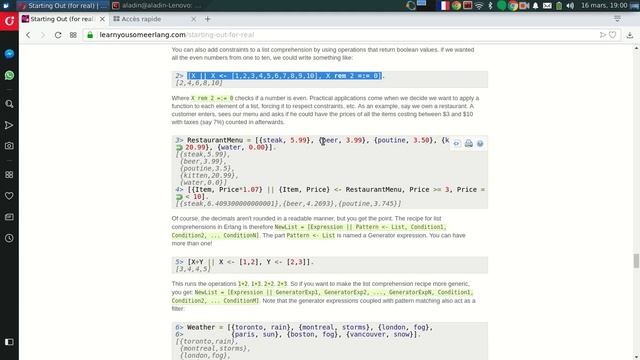This screenshot has width=640, height=360.
Task: Open Speed Dial grid icon in sidebar
Action: pos(9,175)
